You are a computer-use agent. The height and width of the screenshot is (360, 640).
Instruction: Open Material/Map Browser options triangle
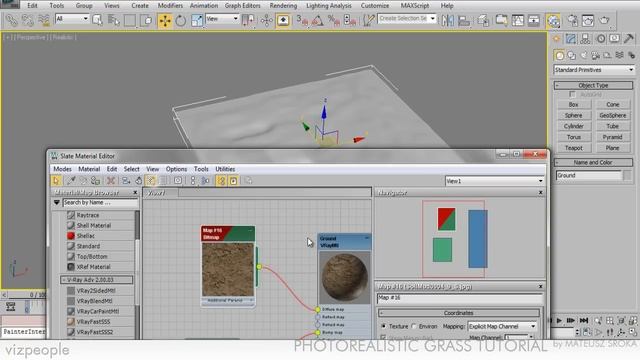pyautogui.click(x=57, y=202)
